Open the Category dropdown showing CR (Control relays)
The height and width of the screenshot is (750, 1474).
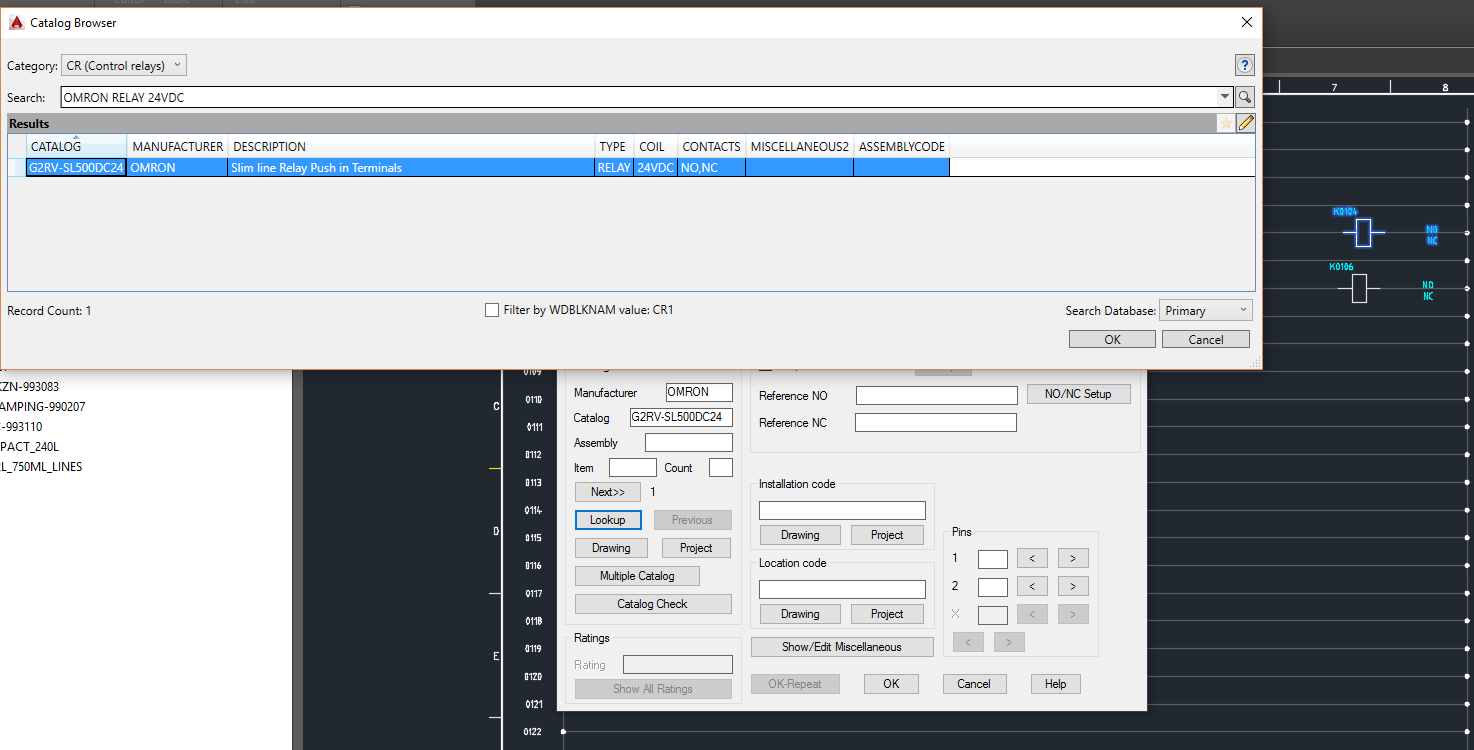click(124, 66)
